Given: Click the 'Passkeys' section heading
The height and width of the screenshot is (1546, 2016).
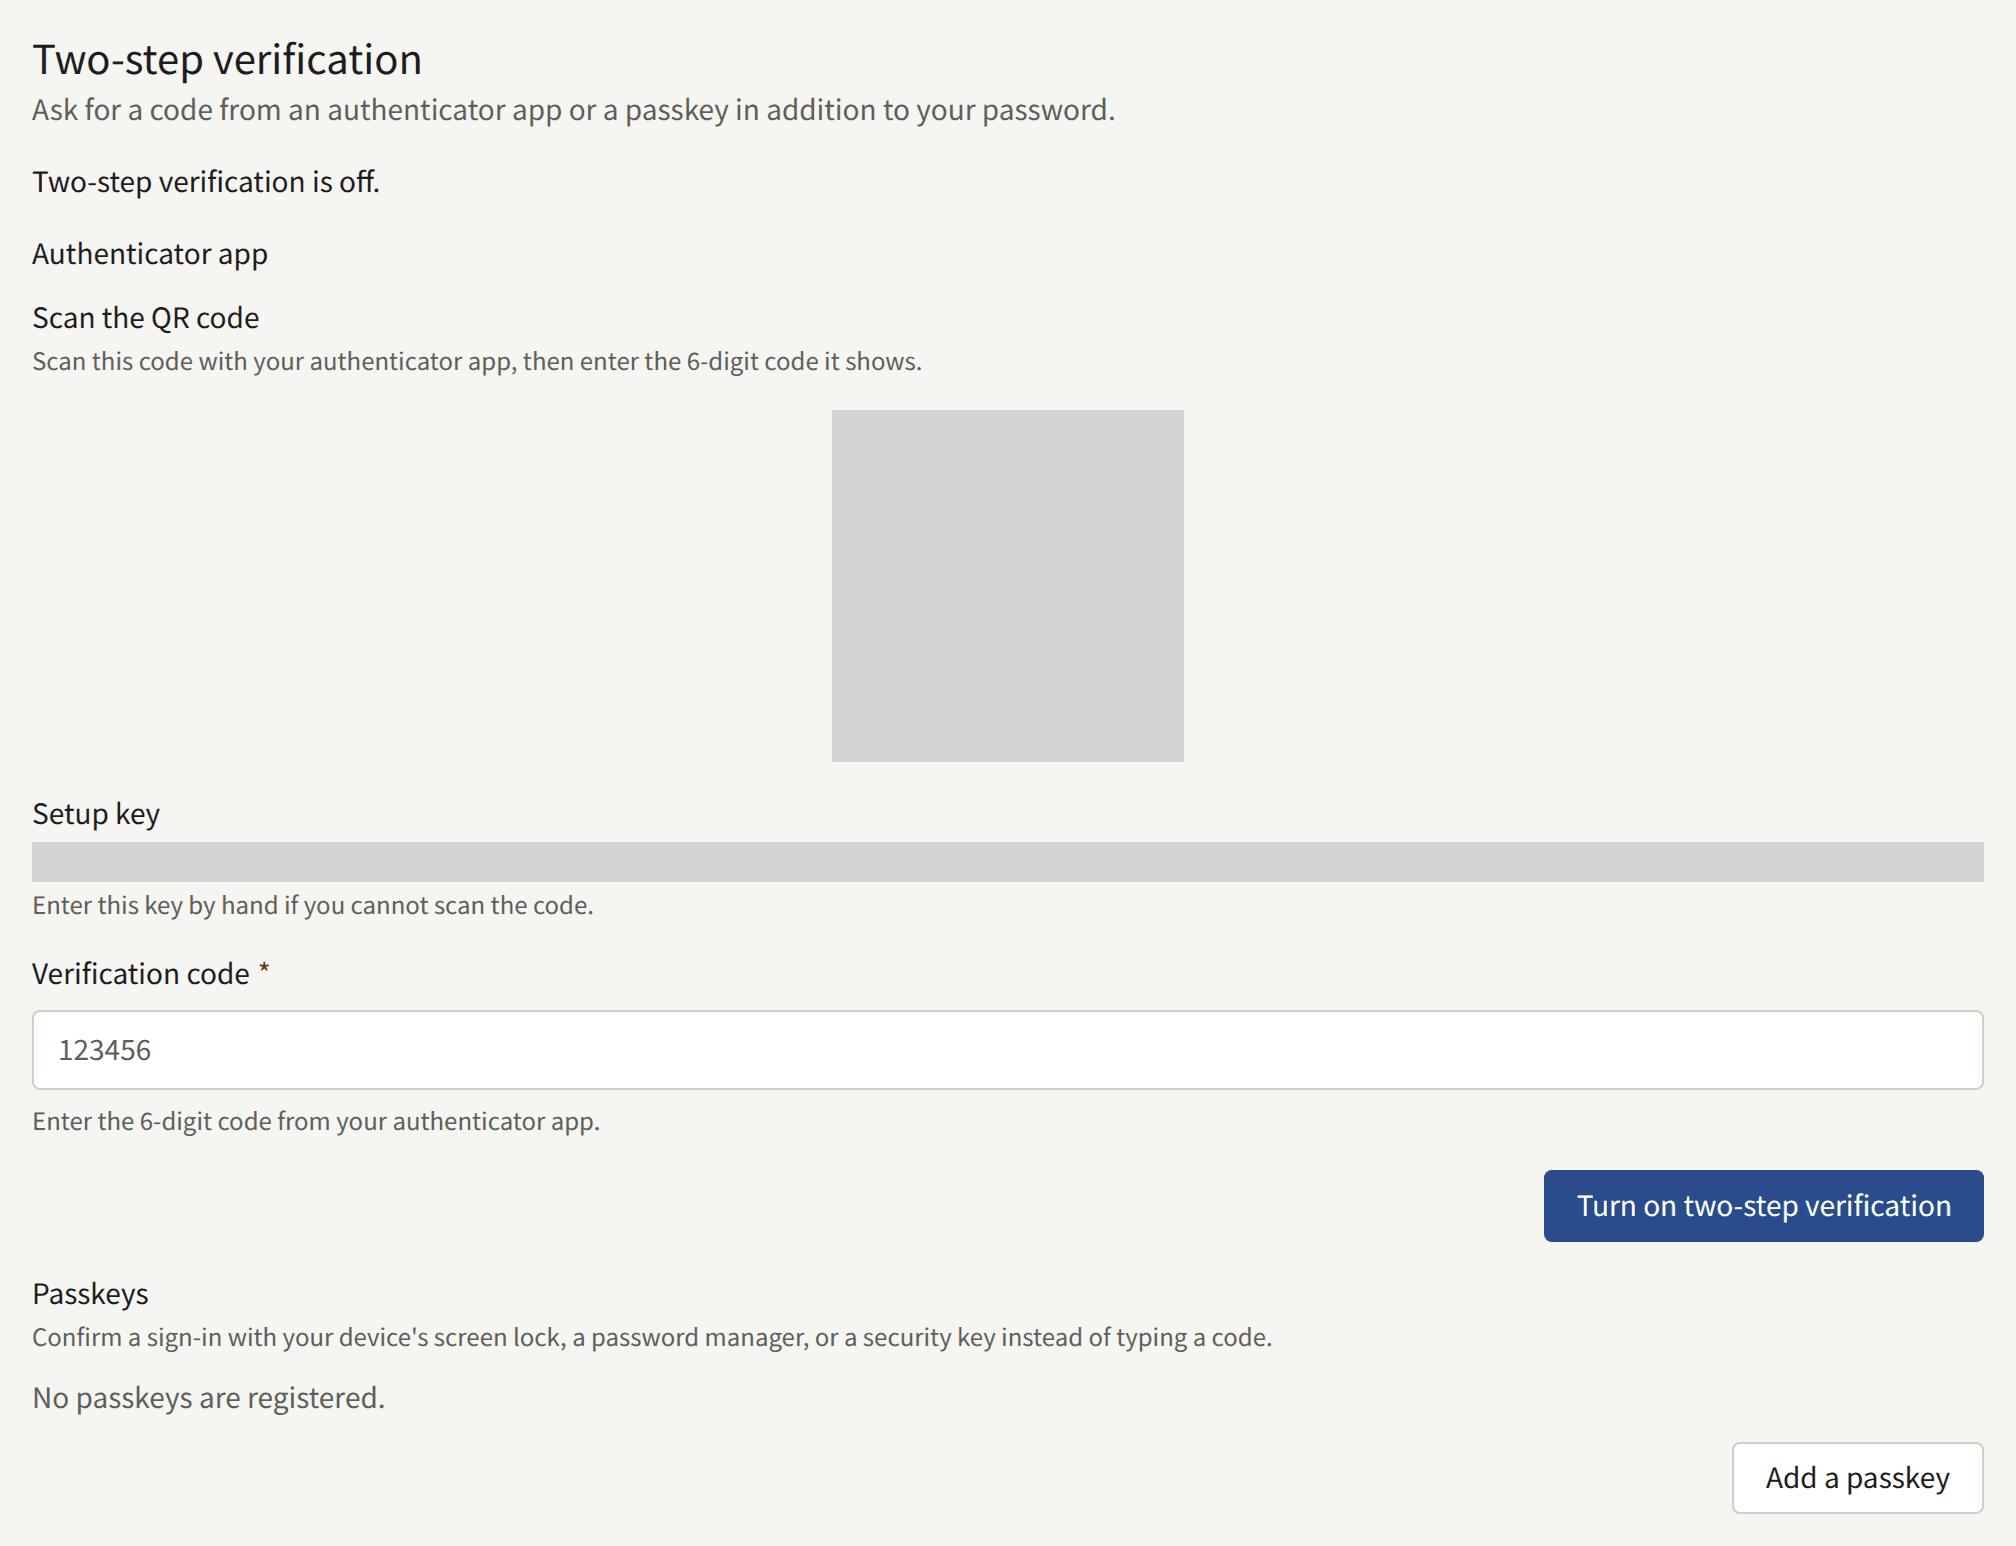Looking at the screenshot, I should (90, 1294).
